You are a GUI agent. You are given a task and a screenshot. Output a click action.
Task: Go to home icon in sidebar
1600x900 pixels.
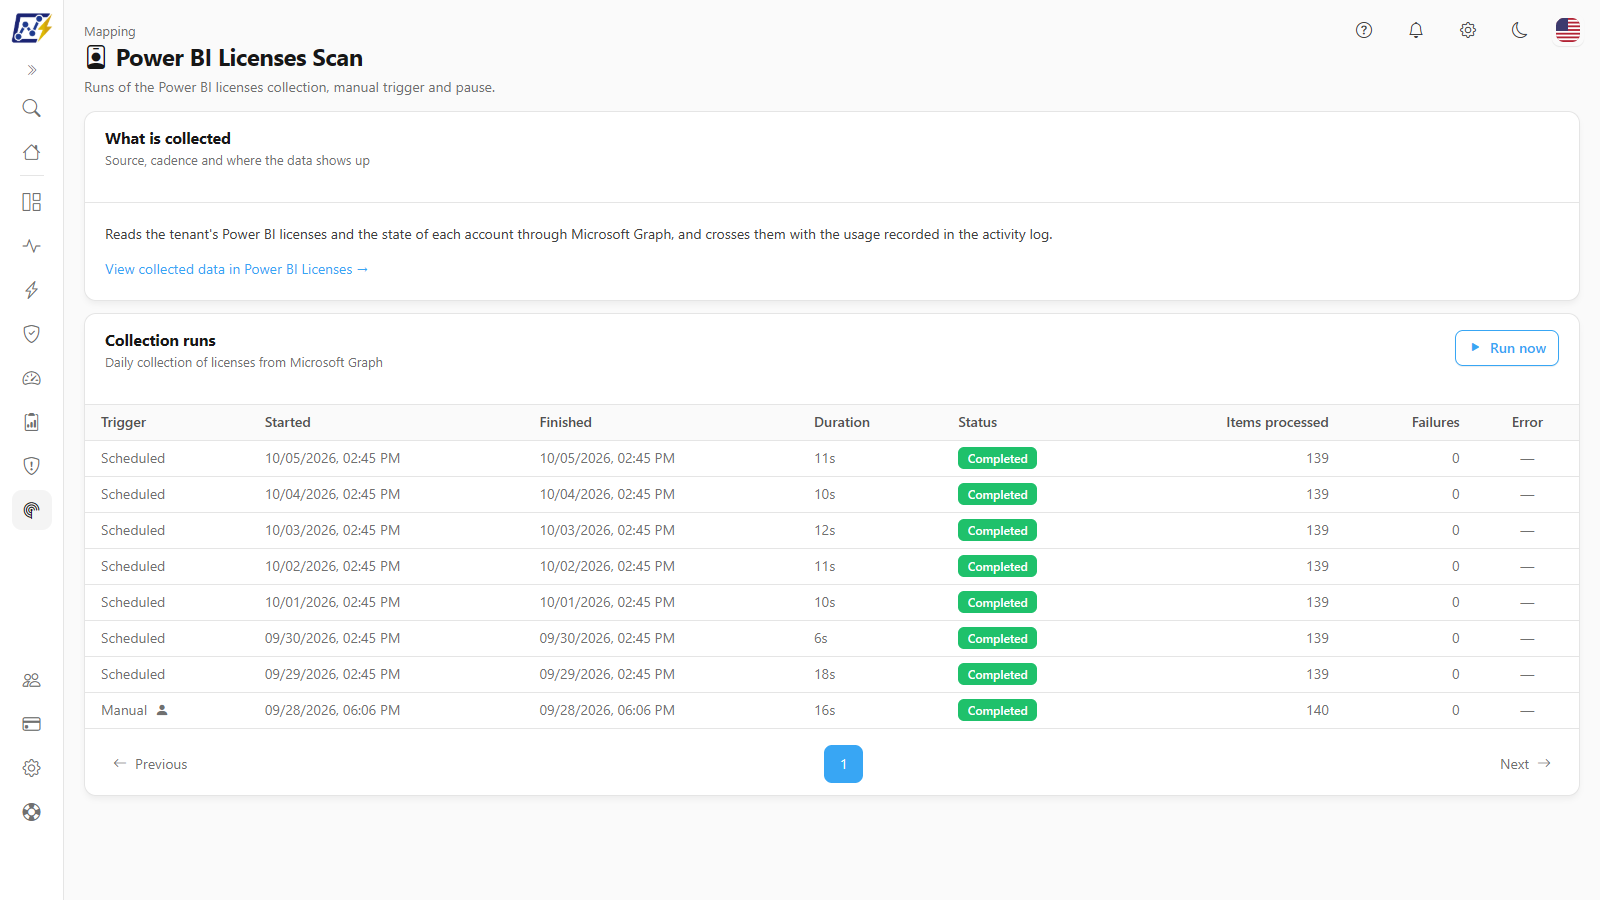32,152
